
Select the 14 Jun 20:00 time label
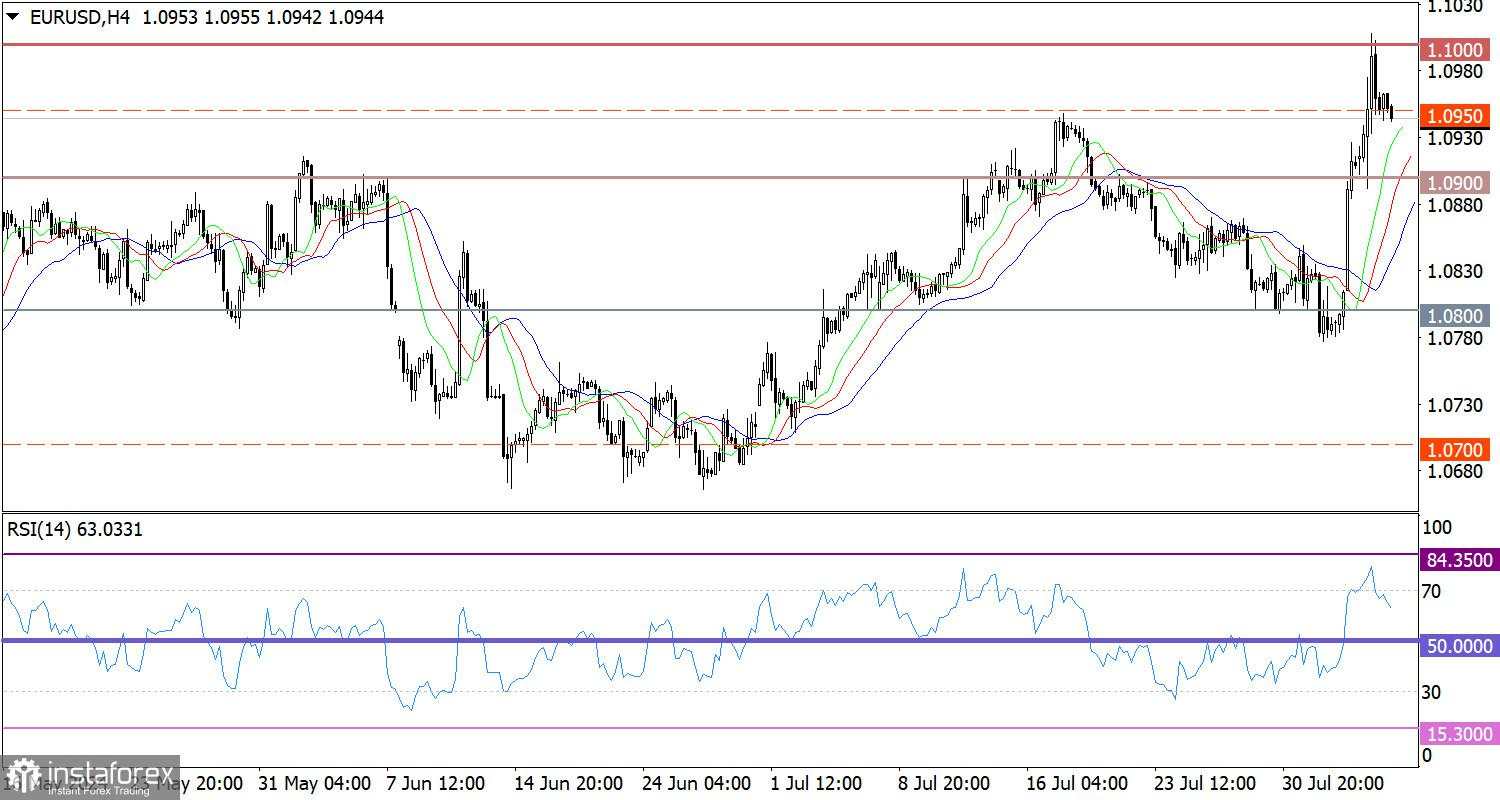(568, 782)
